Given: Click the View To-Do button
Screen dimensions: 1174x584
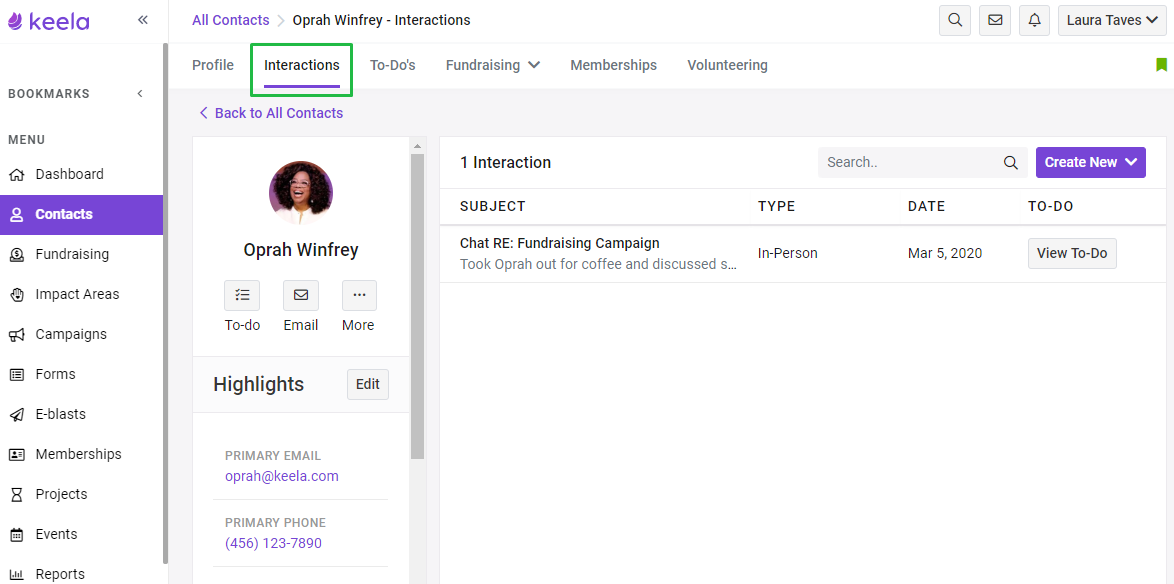Looking at the screenshot, I should tap(1072, 253).
